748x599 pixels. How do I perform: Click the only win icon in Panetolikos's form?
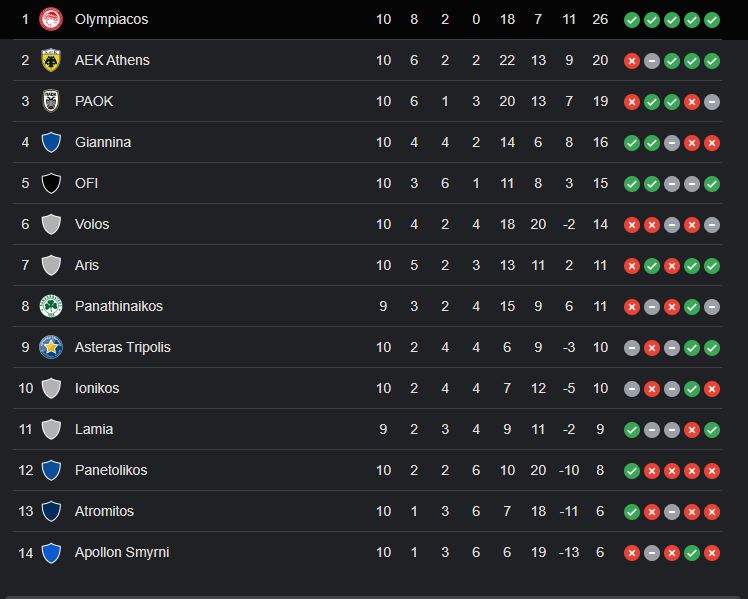pos(632,471)
